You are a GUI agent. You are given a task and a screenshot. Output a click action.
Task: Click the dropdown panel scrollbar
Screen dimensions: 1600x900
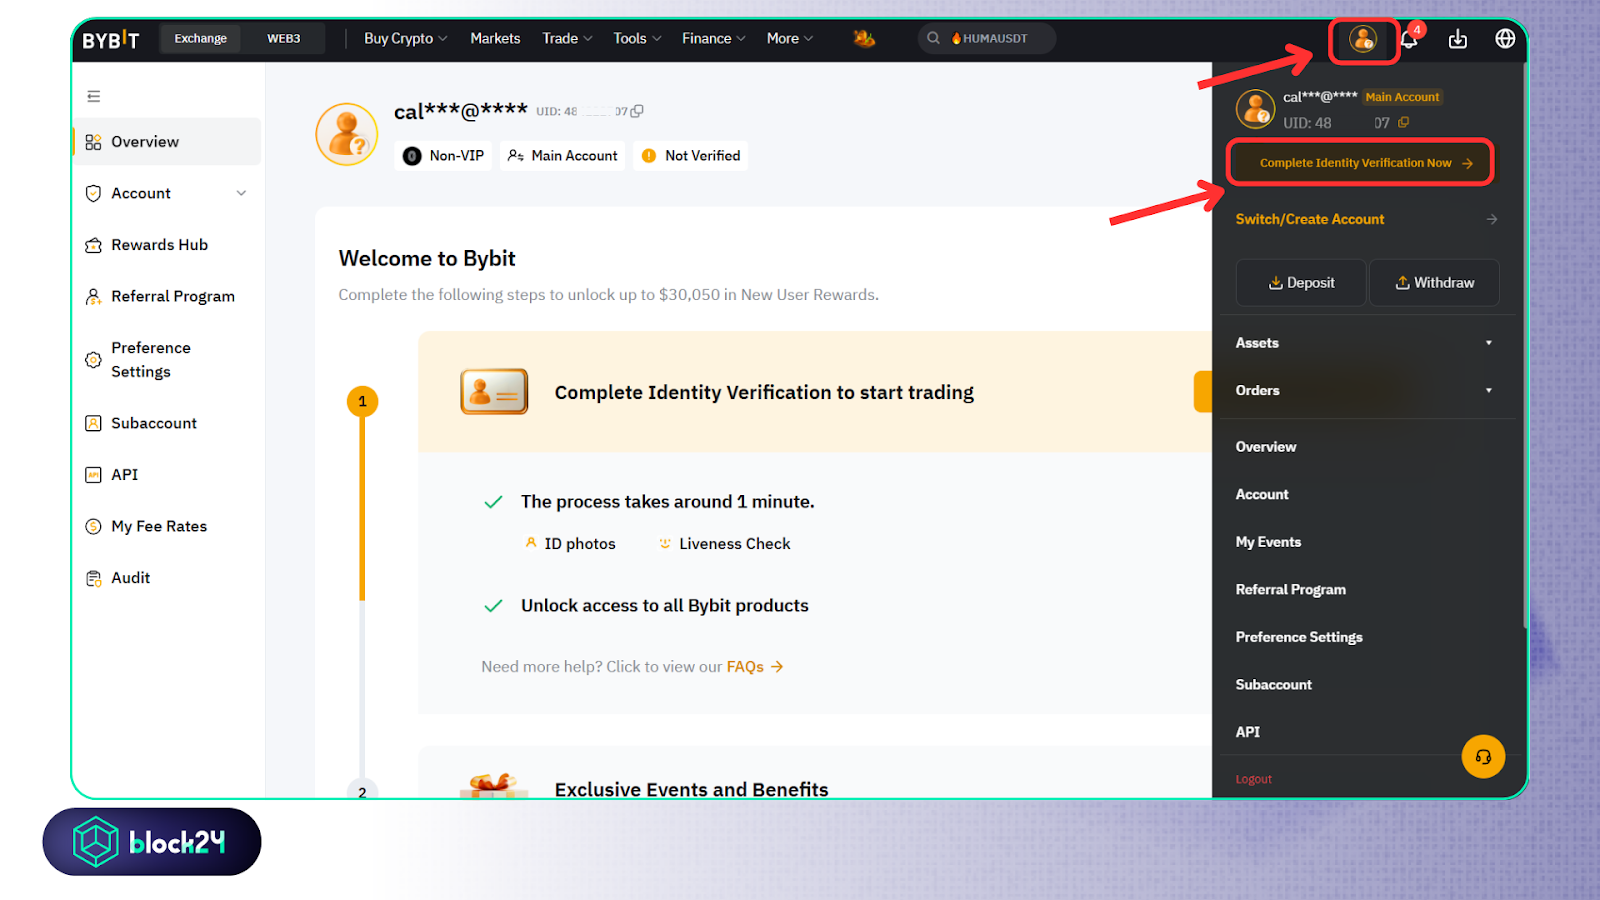pos(1524,345)
